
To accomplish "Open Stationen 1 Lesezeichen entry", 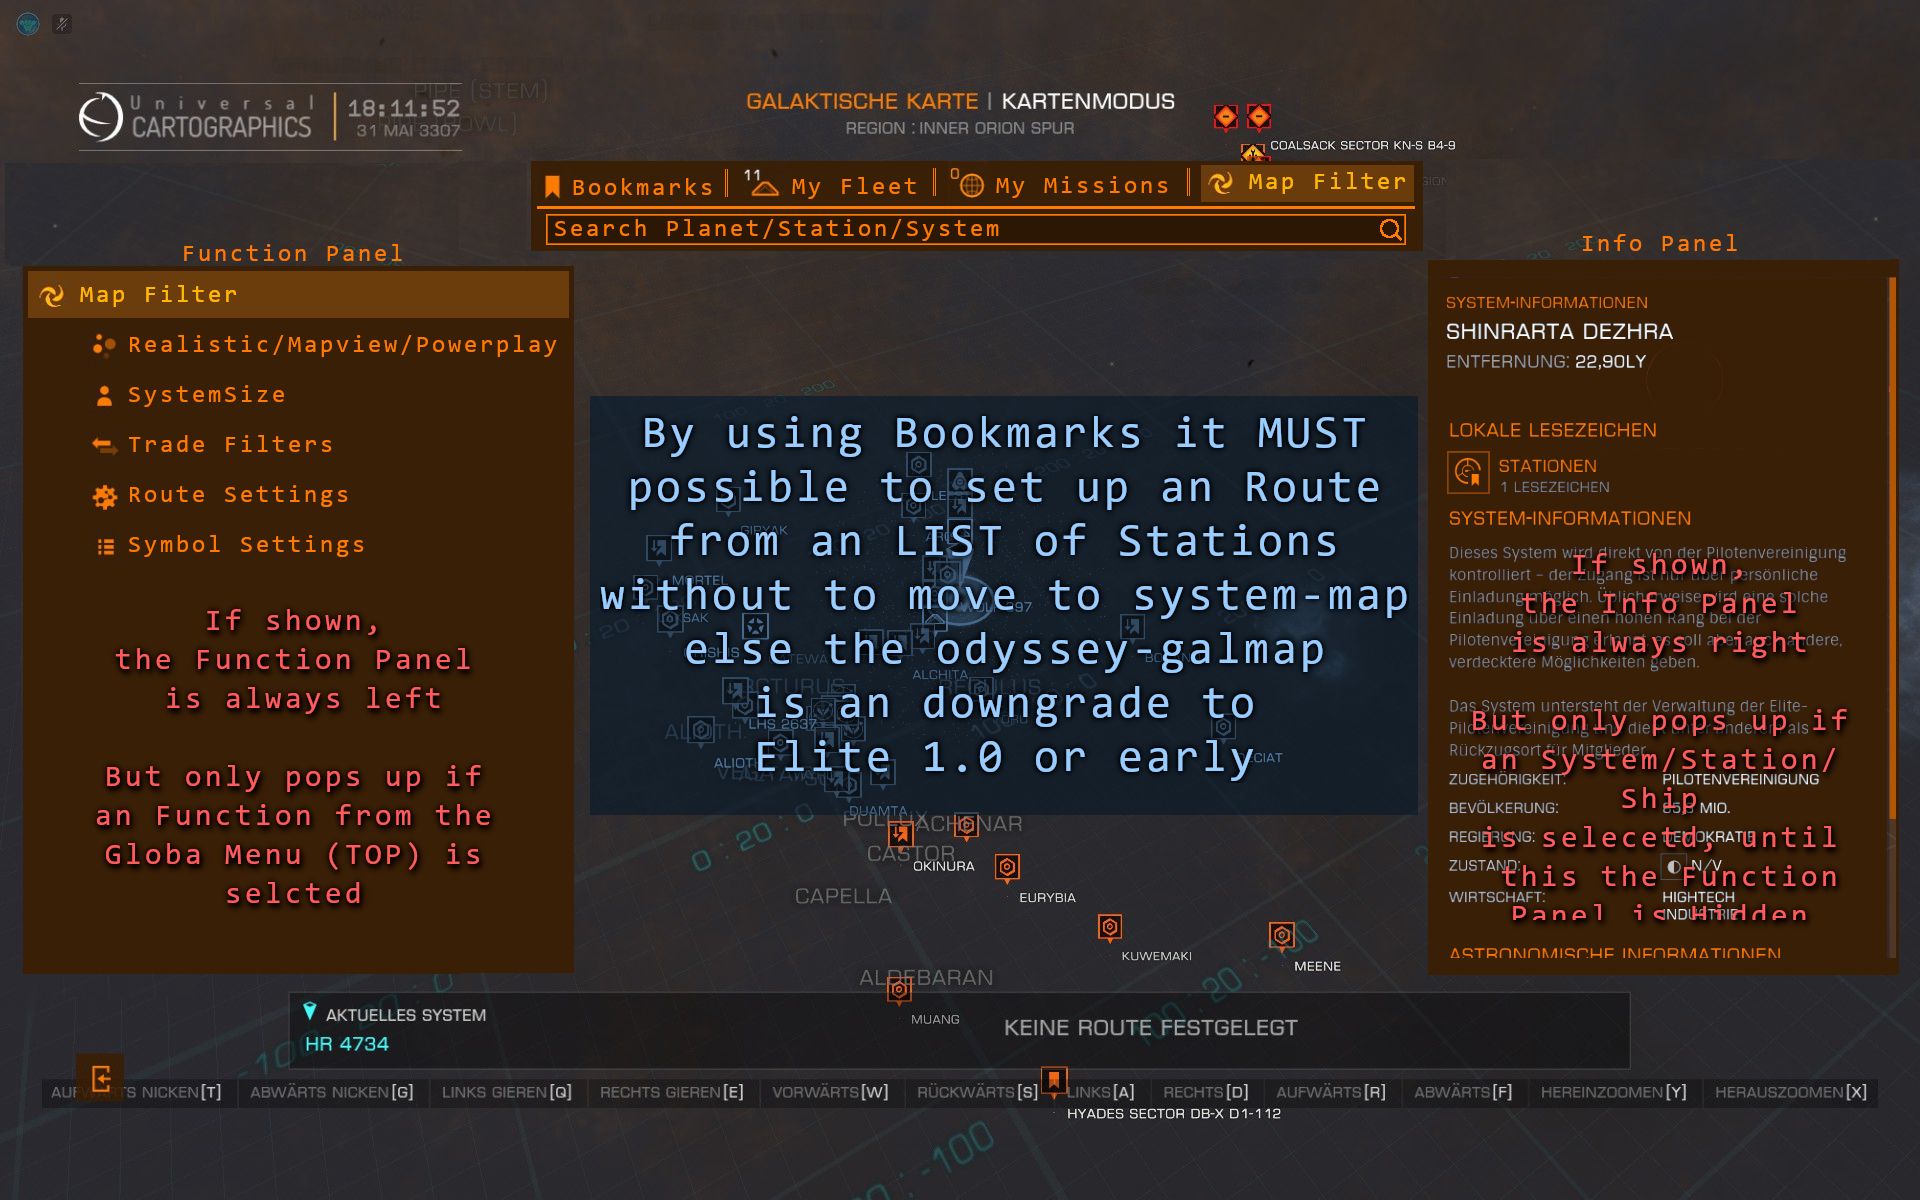I will (x=1530, y=475).
